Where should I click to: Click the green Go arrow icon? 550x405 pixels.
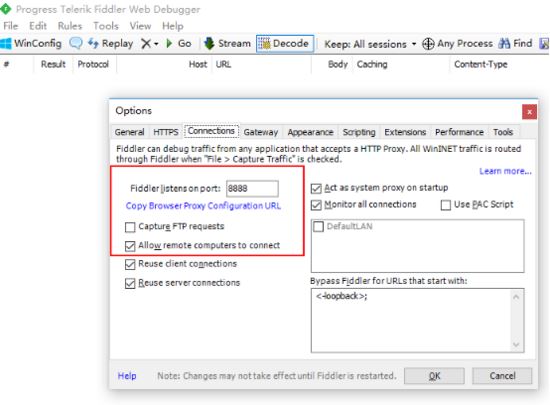coord(169,43)
